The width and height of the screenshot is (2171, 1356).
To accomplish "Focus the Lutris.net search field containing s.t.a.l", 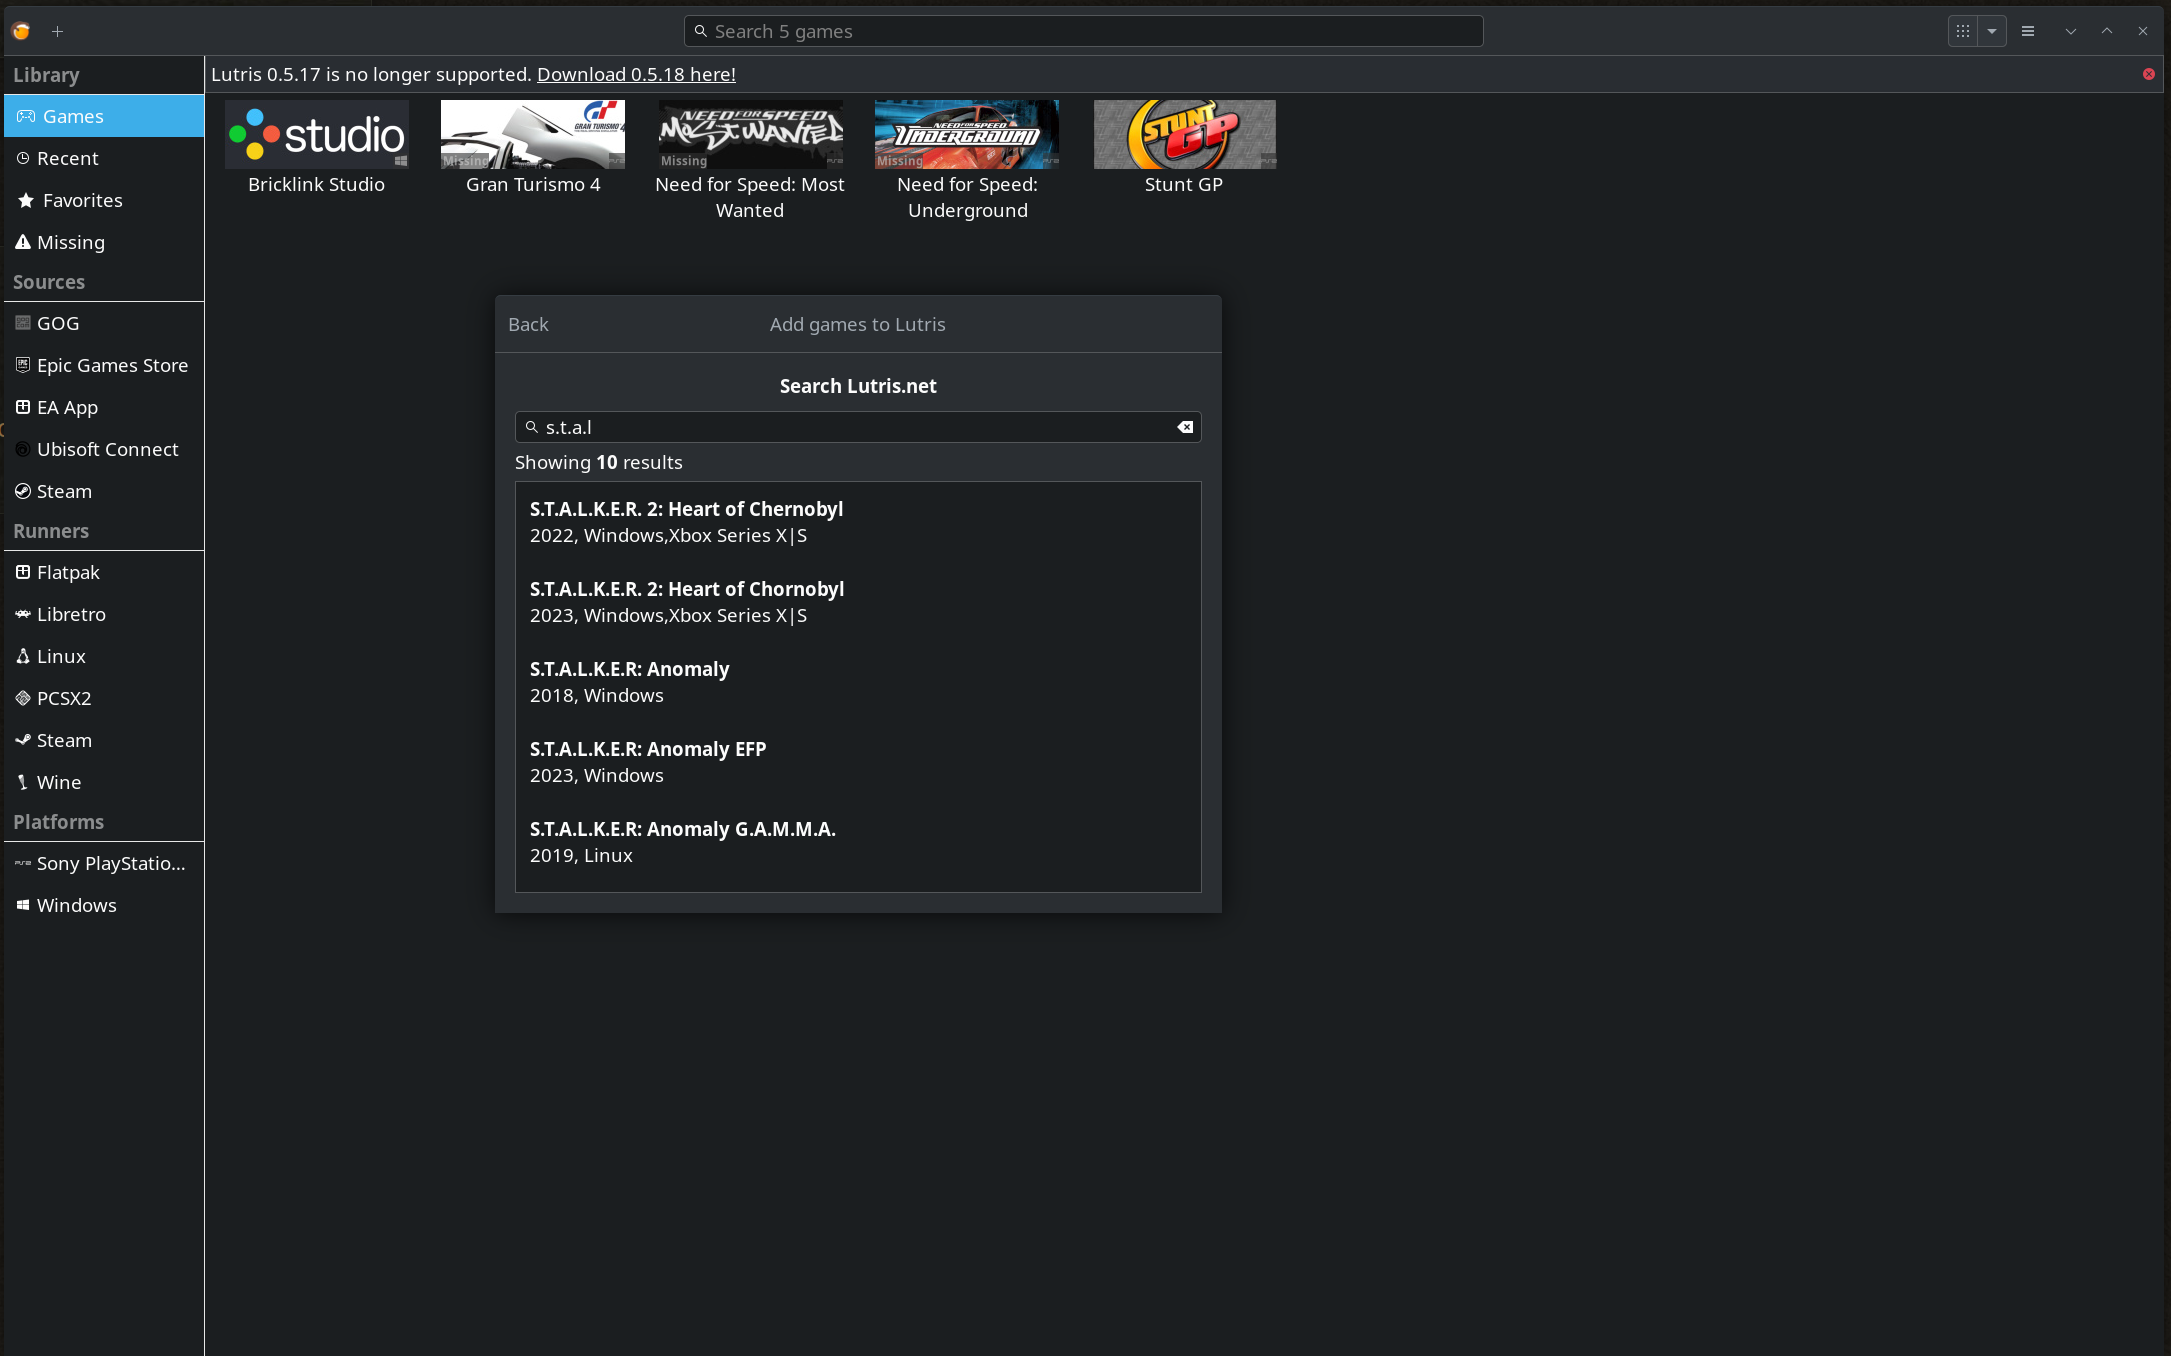I will [x=858, y=427].
